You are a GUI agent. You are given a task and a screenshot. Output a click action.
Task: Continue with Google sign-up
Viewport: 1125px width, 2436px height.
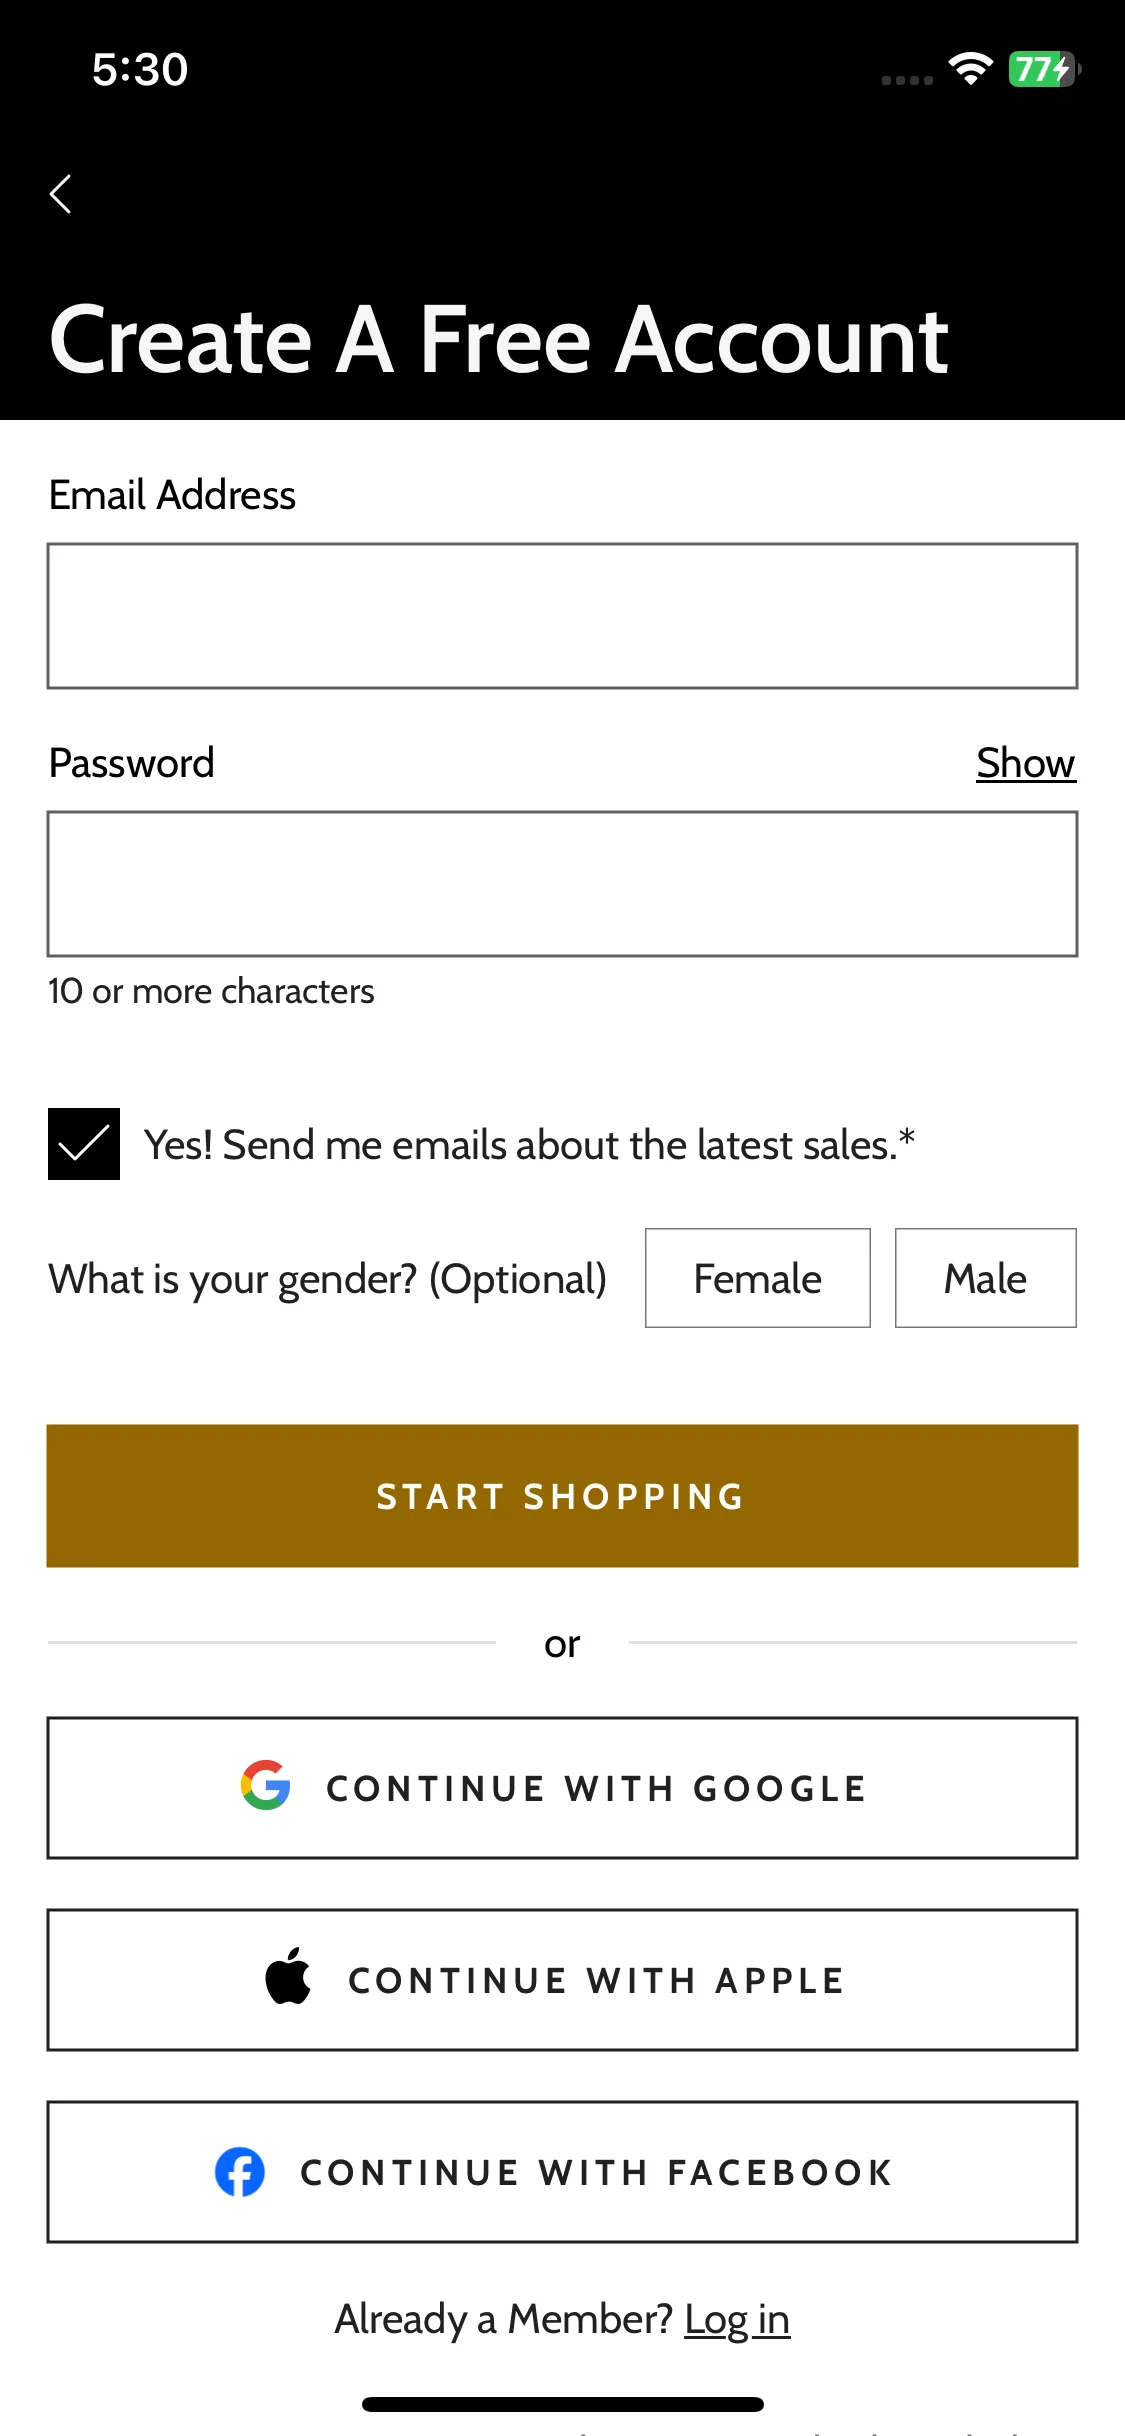(x=562, y=1788)
